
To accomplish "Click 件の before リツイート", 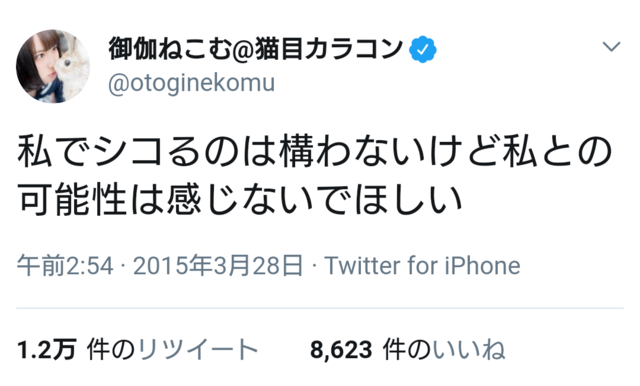I will (x=111, y=350).
